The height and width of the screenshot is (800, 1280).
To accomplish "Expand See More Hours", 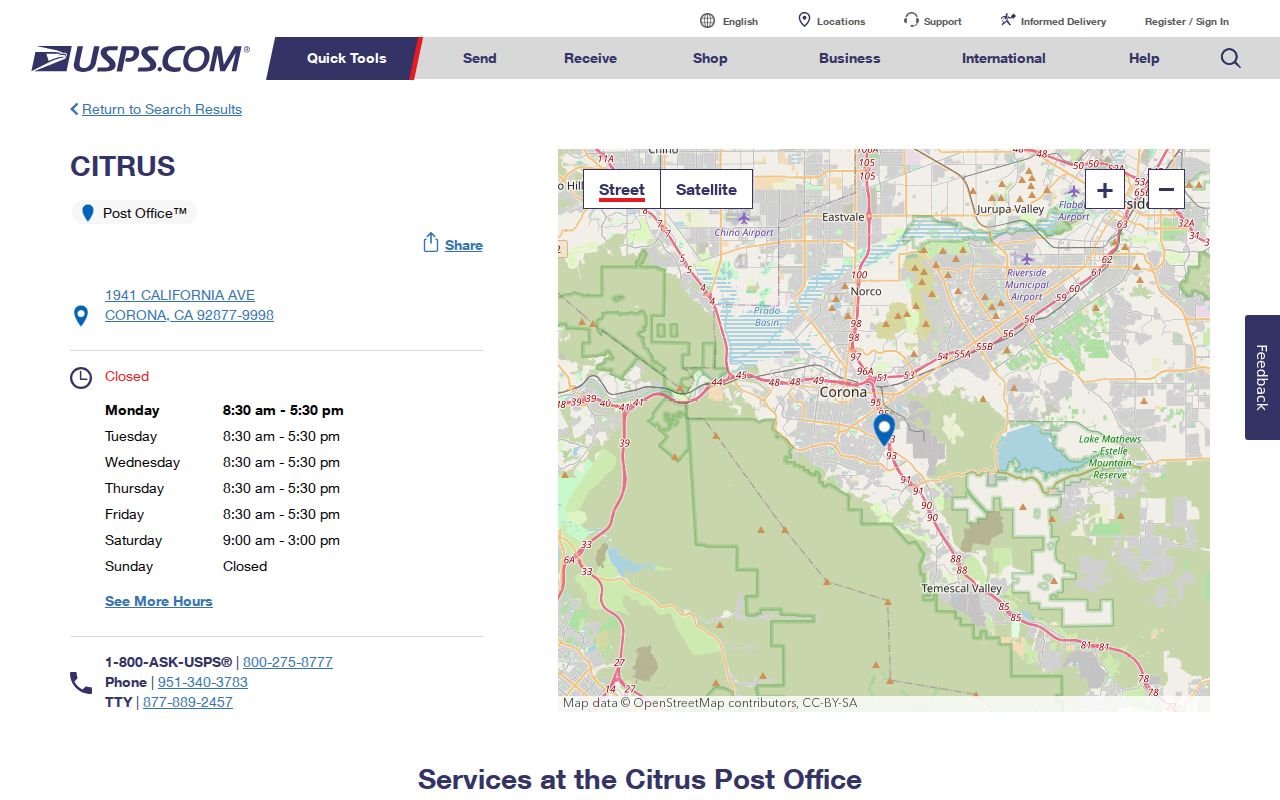I will point(159,601).
